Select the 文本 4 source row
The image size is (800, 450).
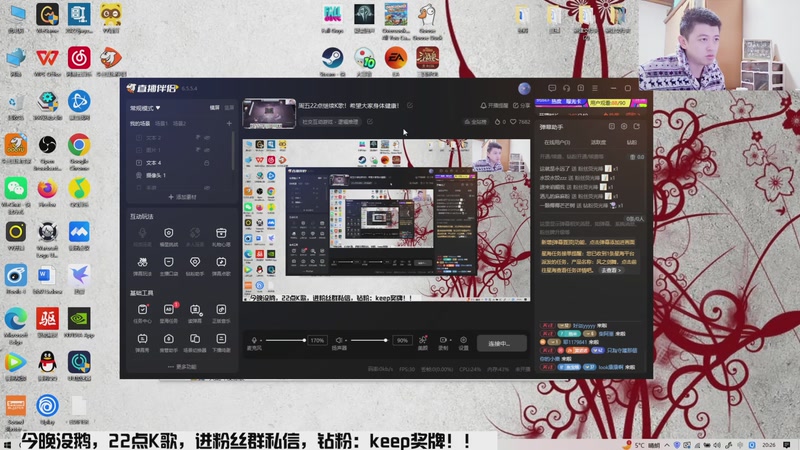181,163
